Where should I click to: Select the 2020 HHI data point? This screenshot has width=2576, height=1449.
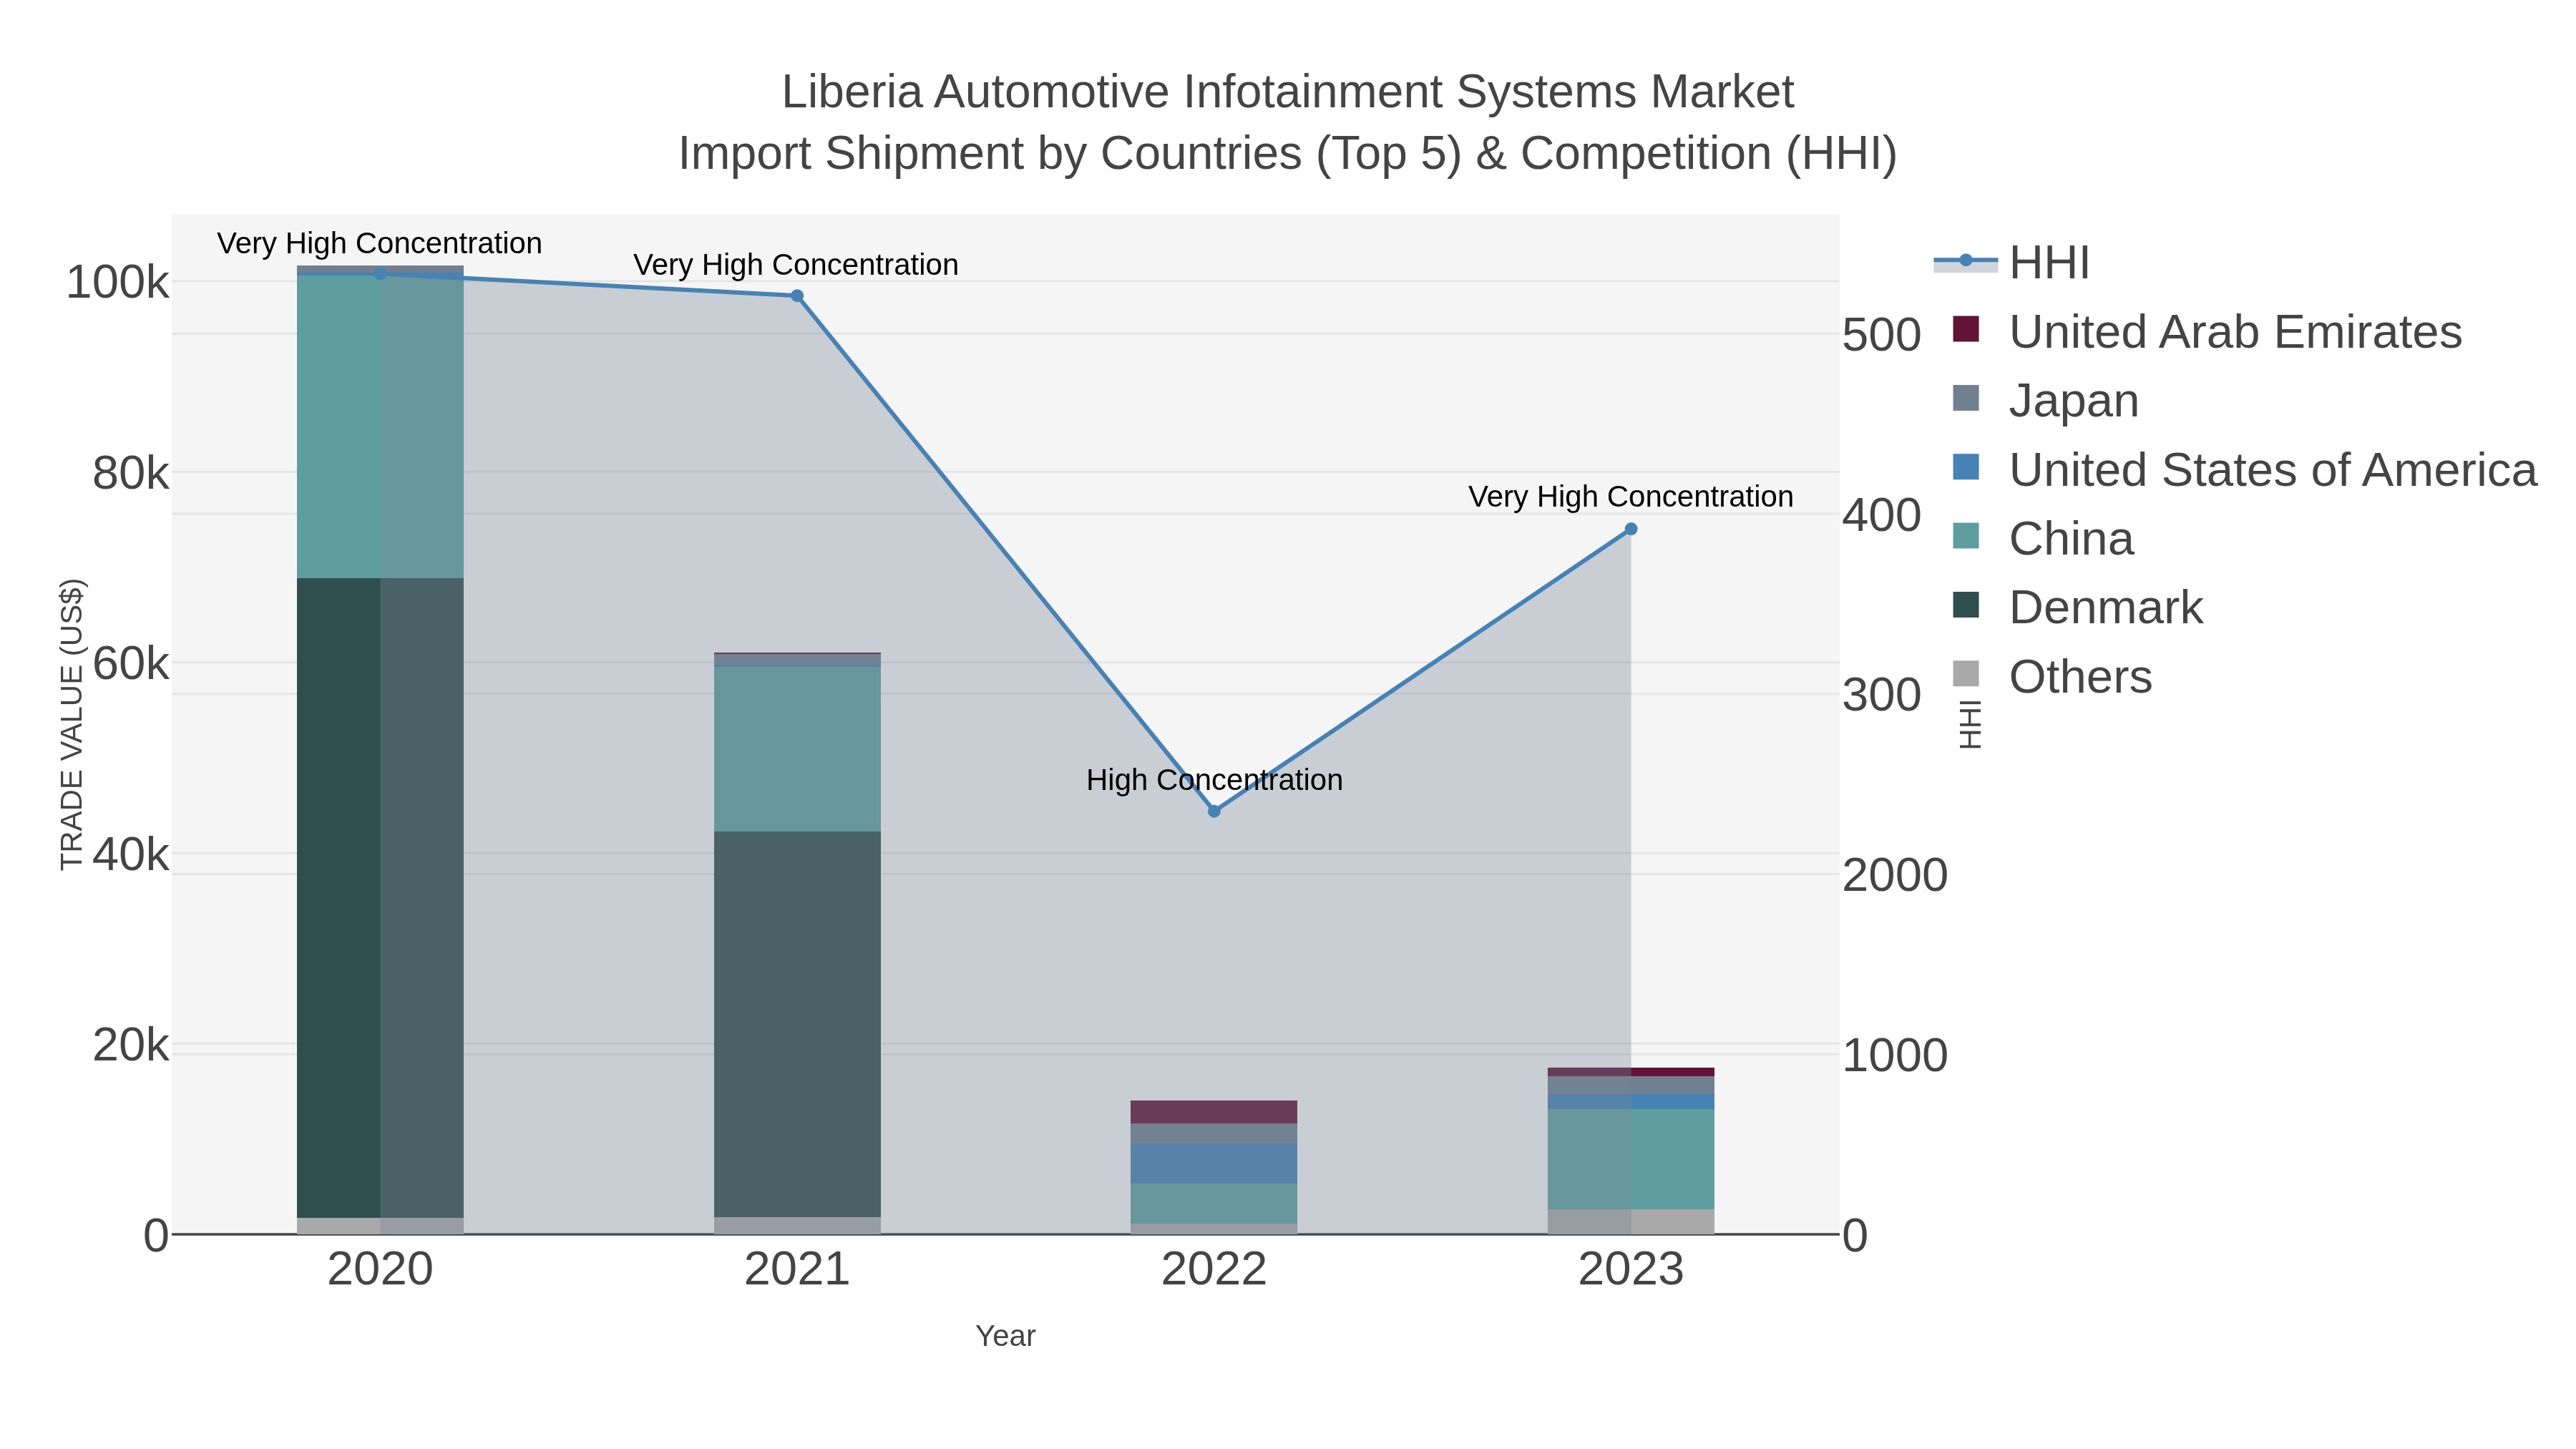(x=380, y=273)
